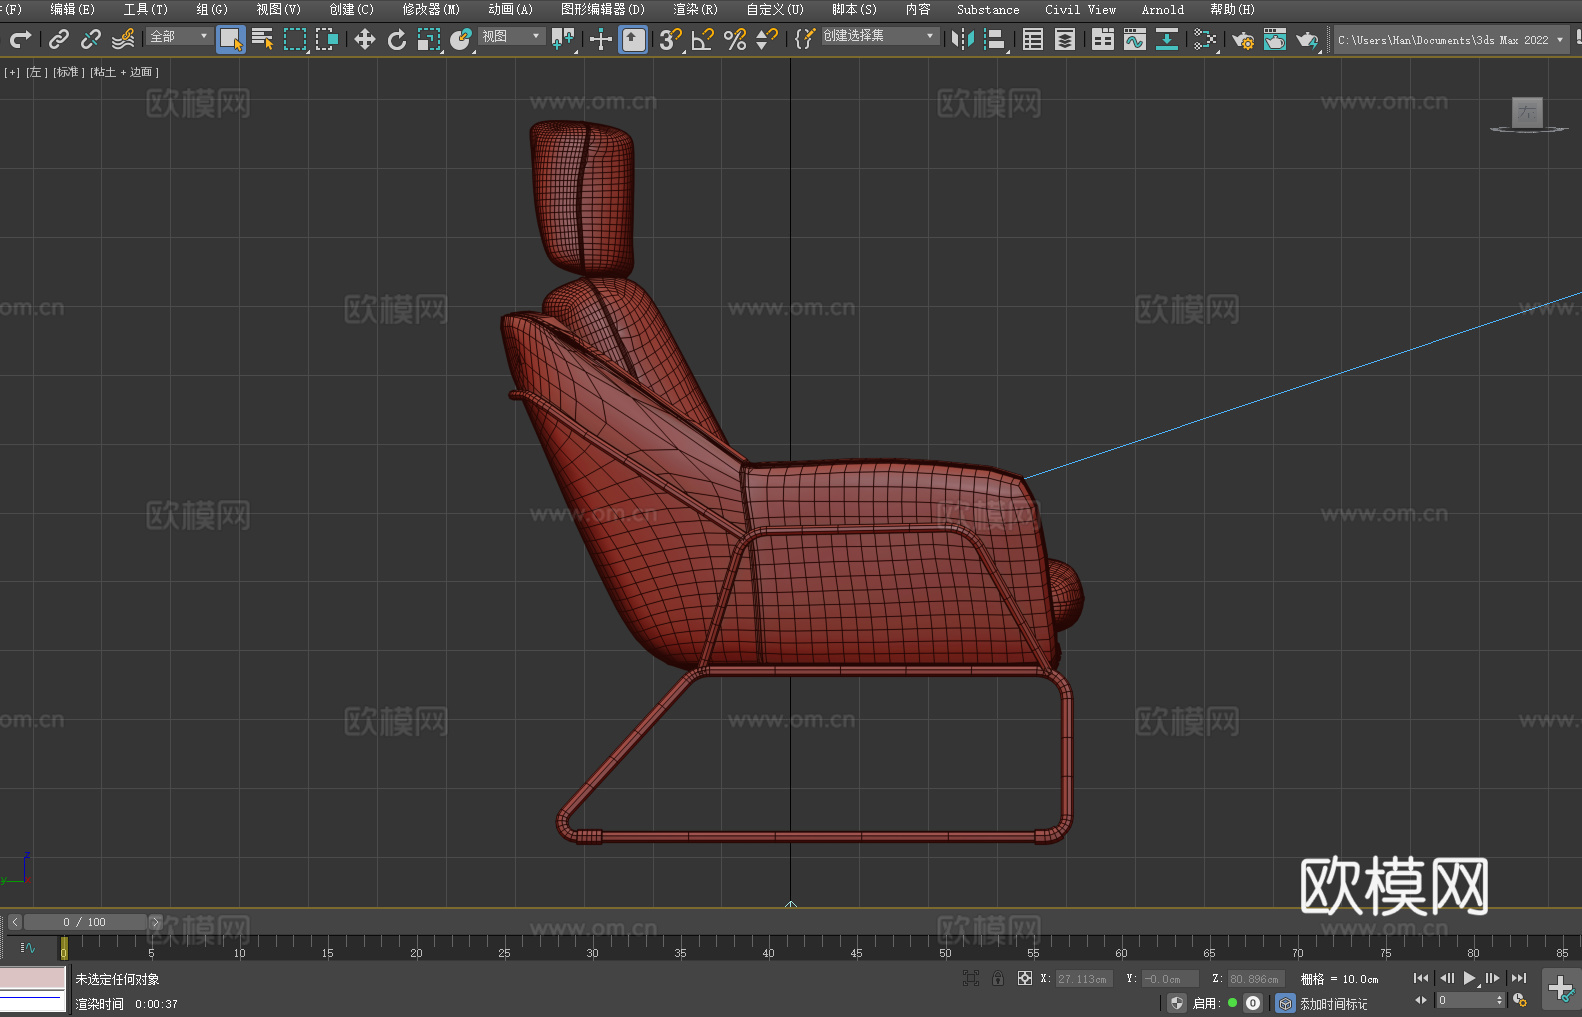Click the X coordinate field
This screenshot has height=1017, width=1582.
1084,979
